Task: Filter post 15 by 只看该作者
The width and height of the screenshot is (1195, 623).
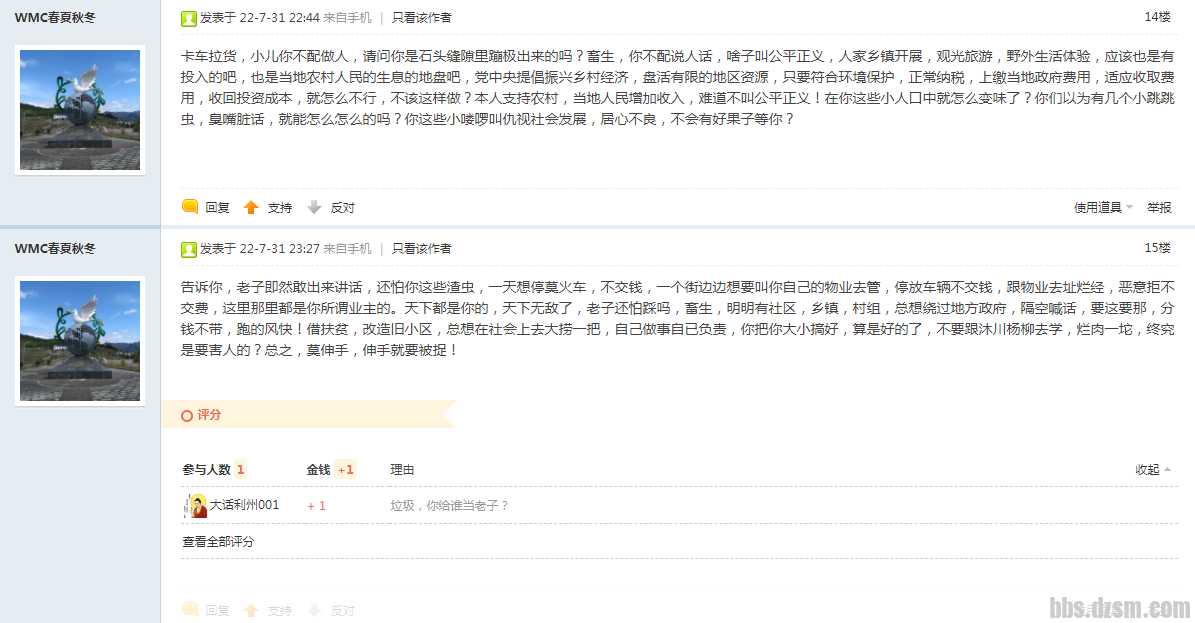Action: [x=421, y=249]
